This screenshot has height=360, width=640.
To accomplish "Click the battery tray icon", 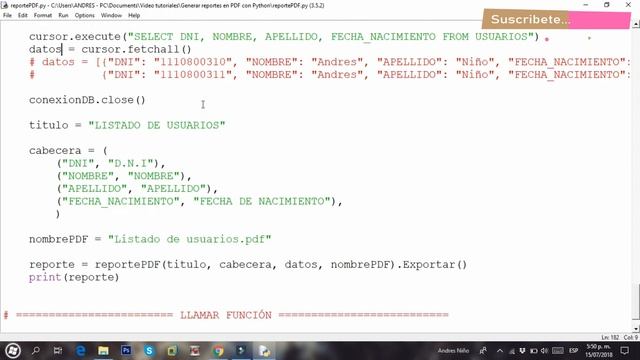I will [533, 351].
